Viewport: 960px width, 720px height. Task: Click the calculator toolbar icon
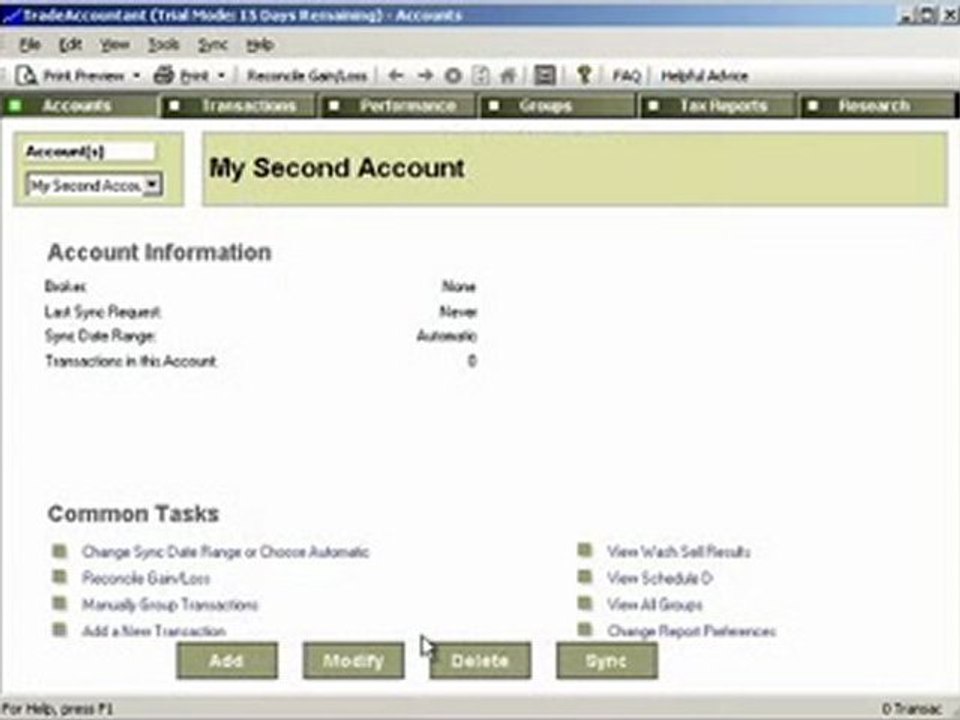coord(544,75)
